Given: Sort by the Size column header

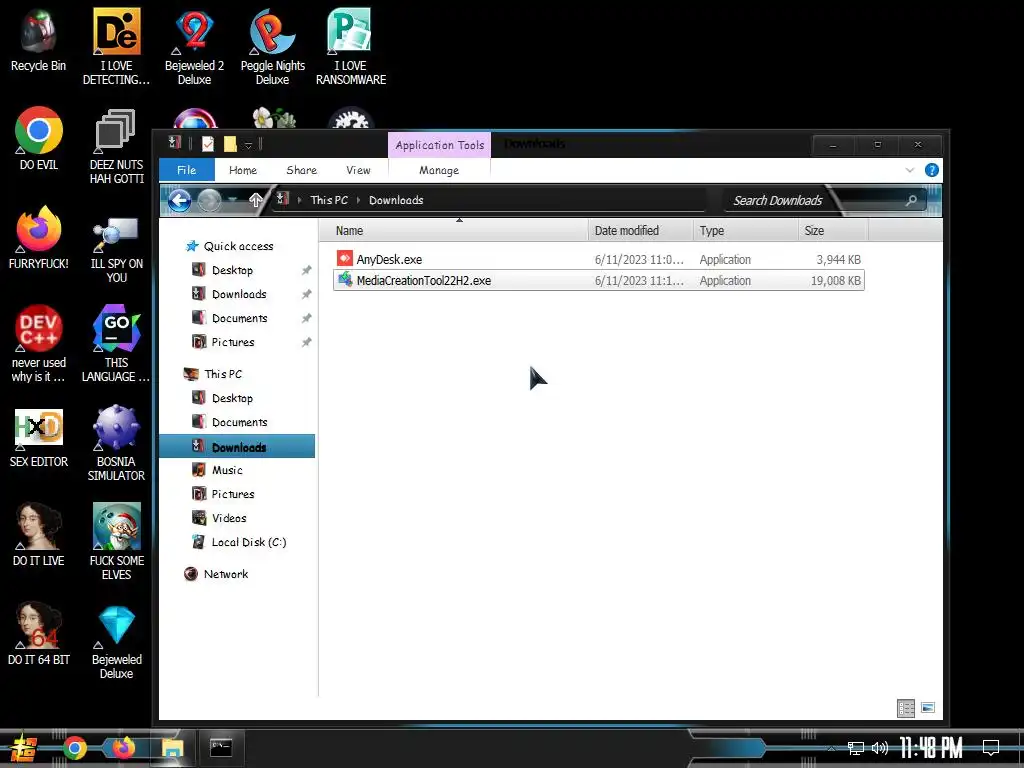Looking at the screenshot, I should tap(833, 231).
